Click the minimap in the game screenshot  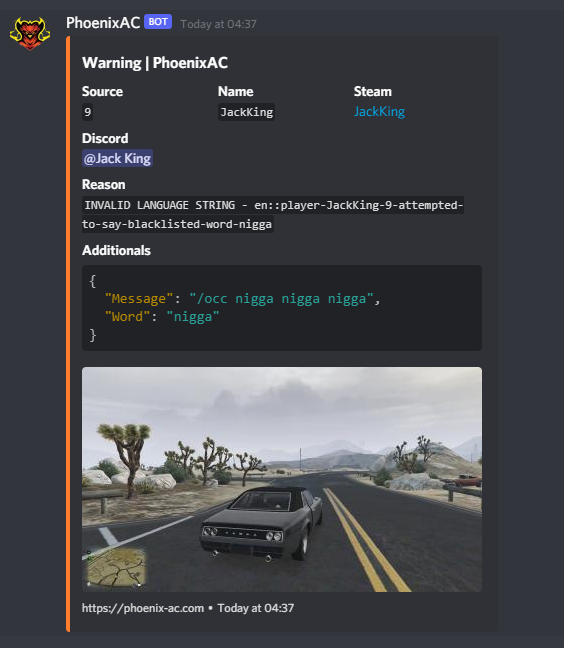[116, 567]
